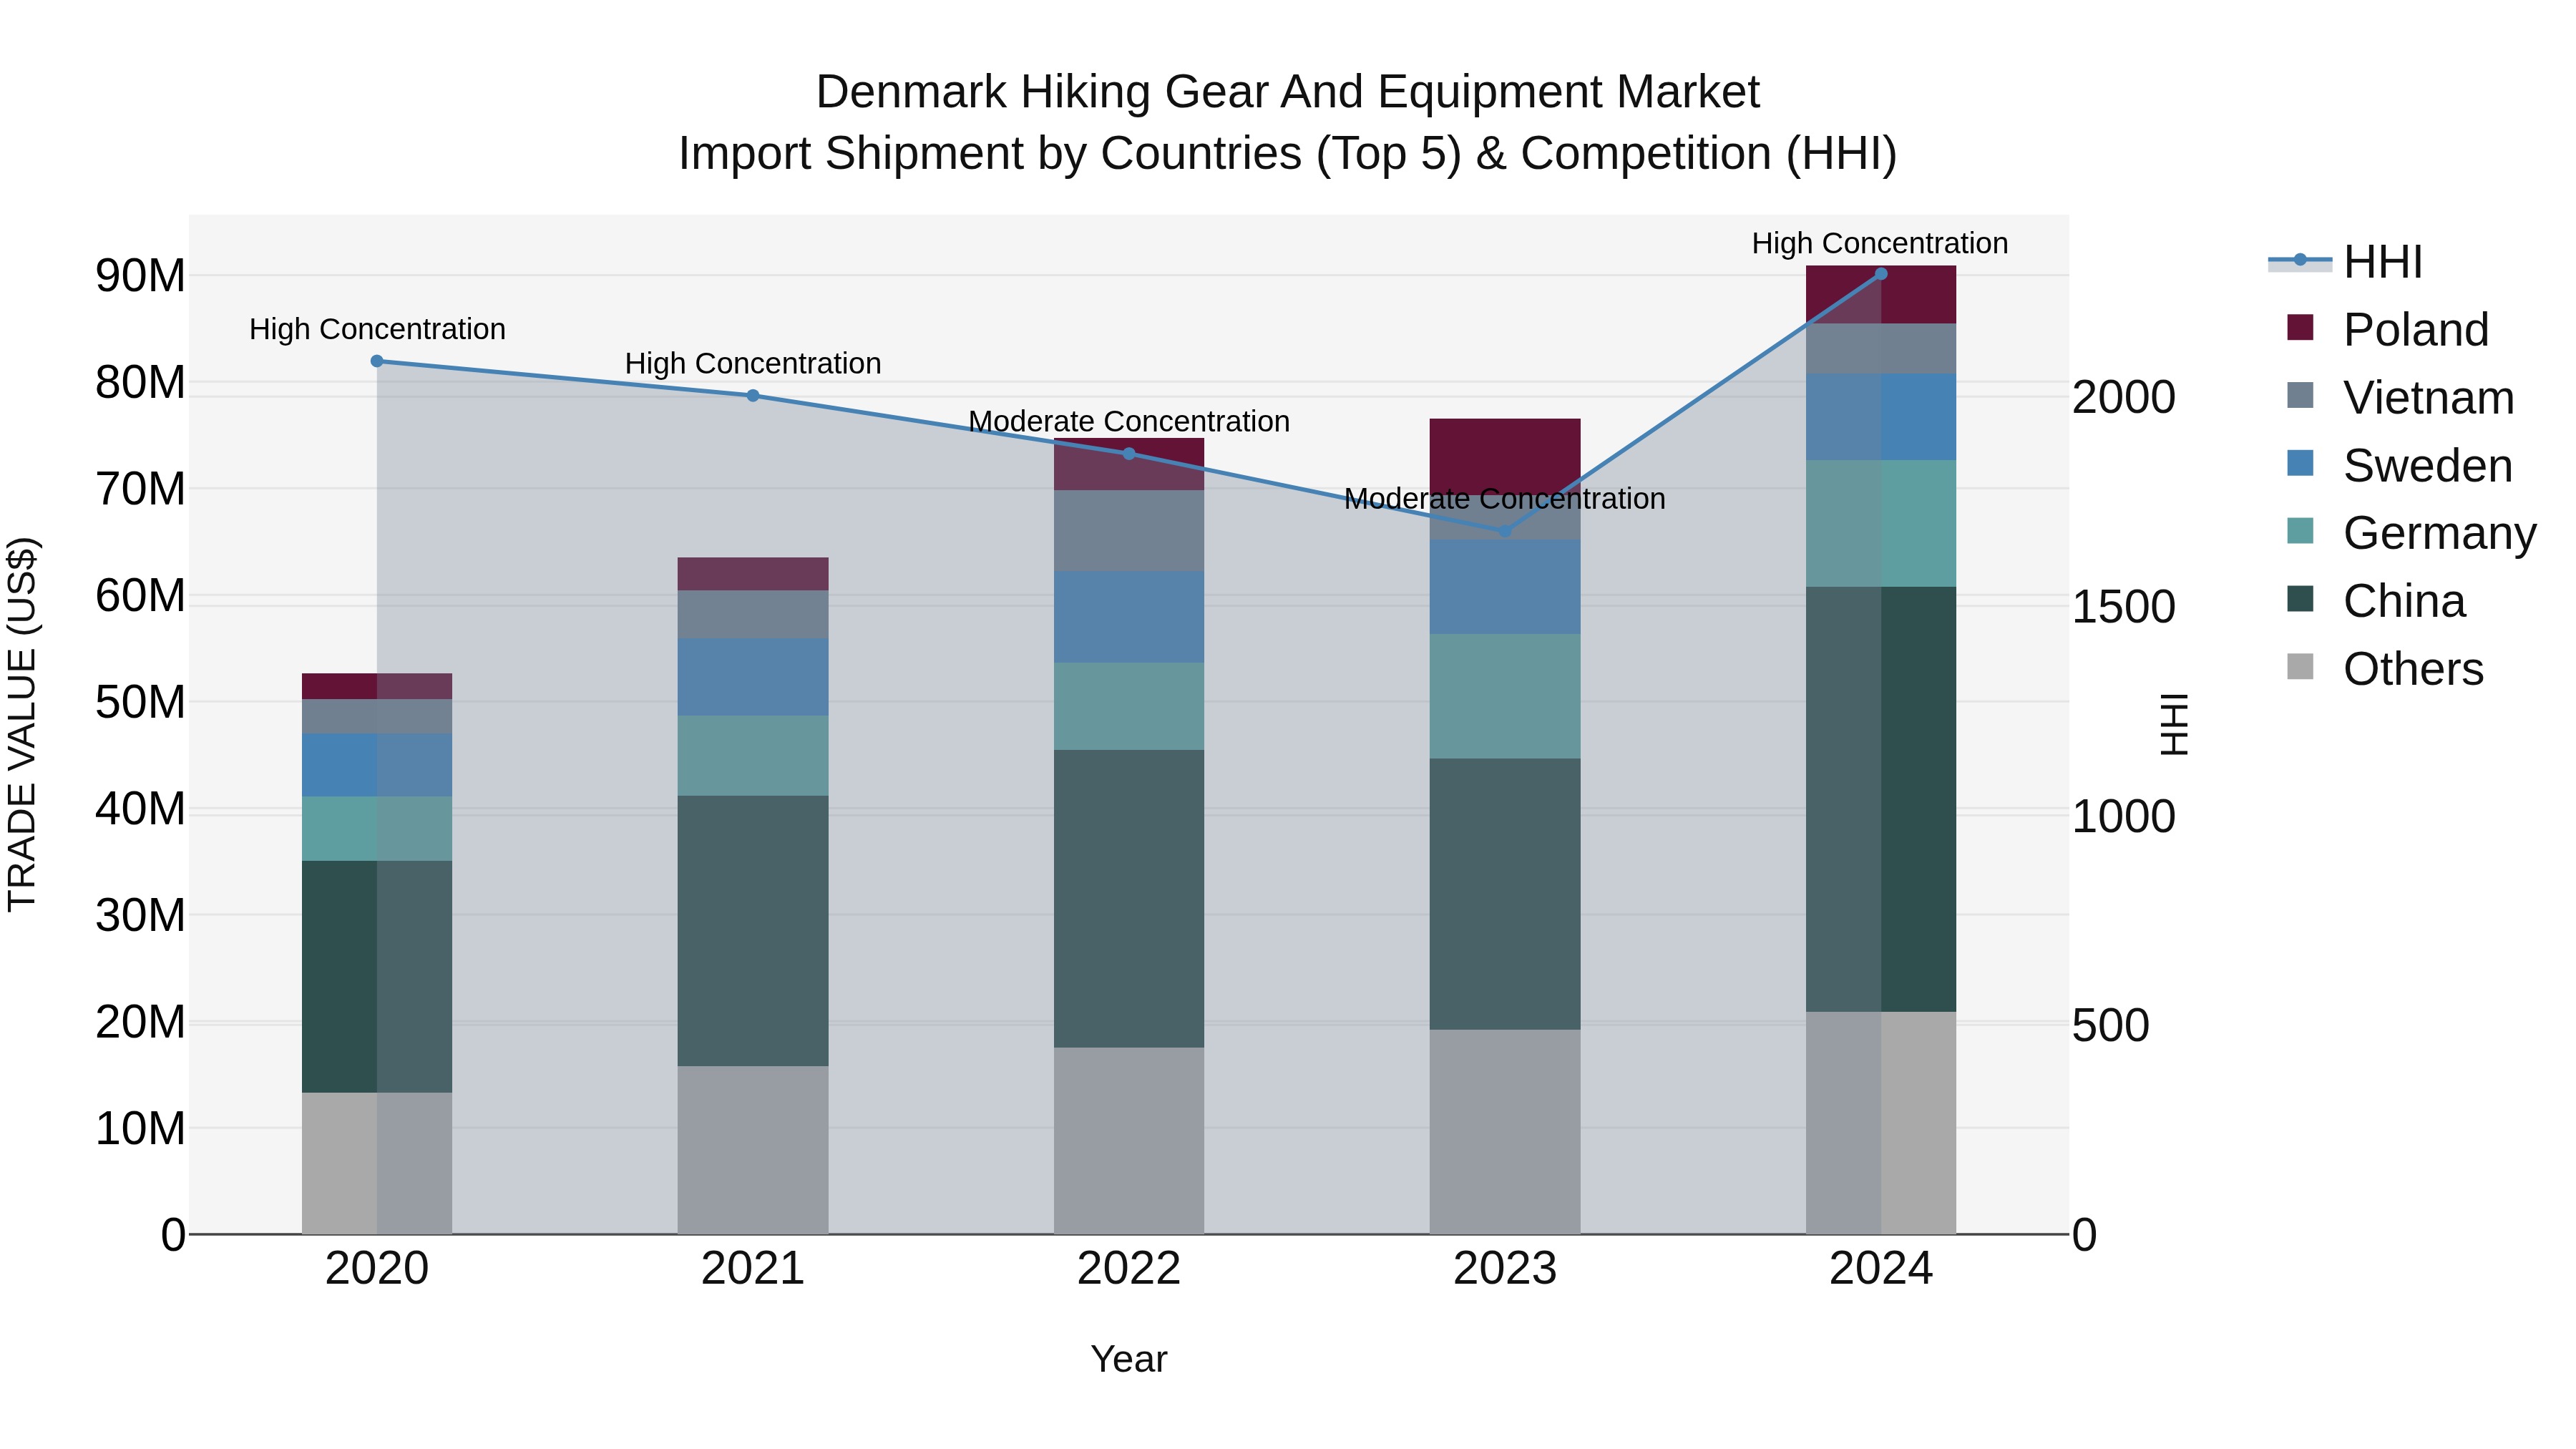Click the 2024 x-axis label

tap(1881, 1269)
